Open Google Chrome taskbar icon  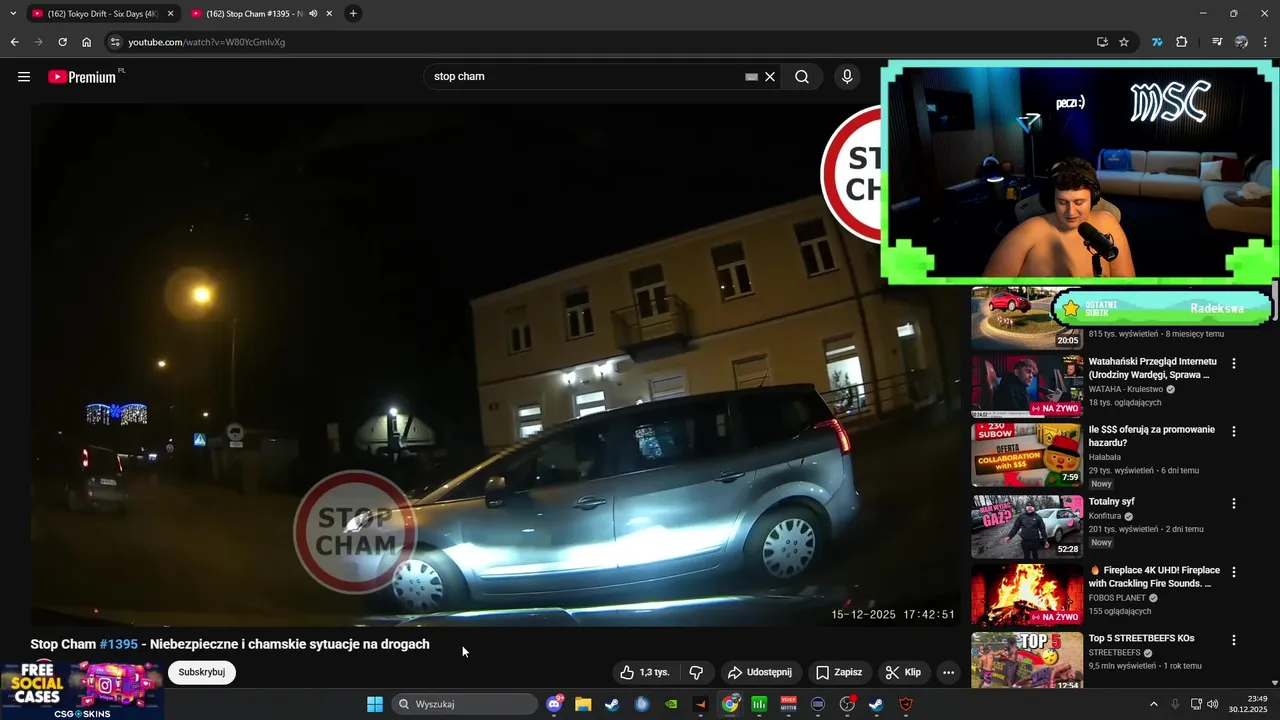[x=731, y=704]
